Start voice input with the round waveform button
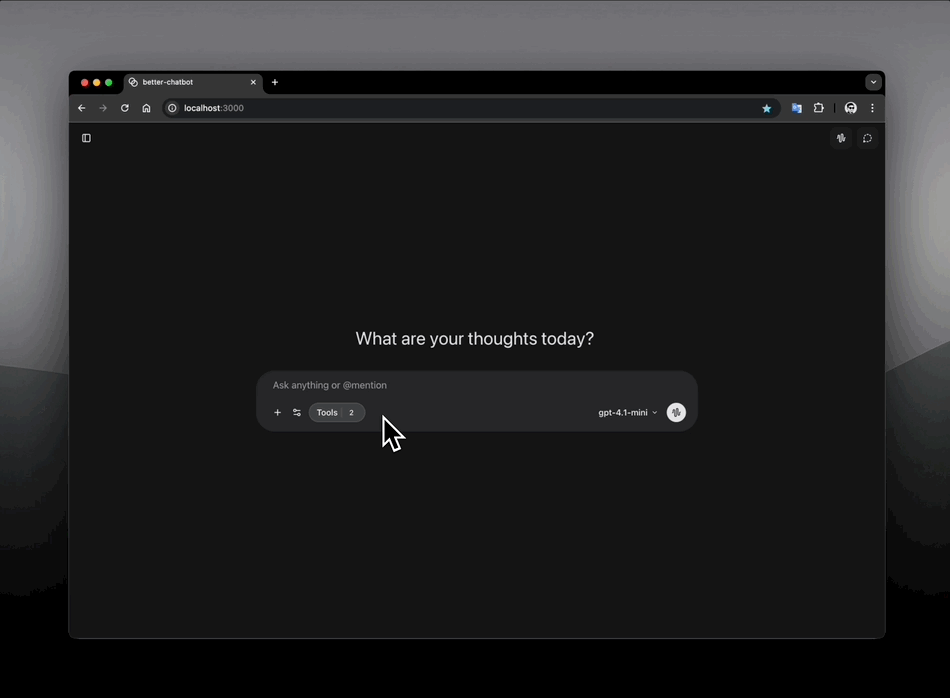This screenshot has width=950, height=698. click(676, 413)
